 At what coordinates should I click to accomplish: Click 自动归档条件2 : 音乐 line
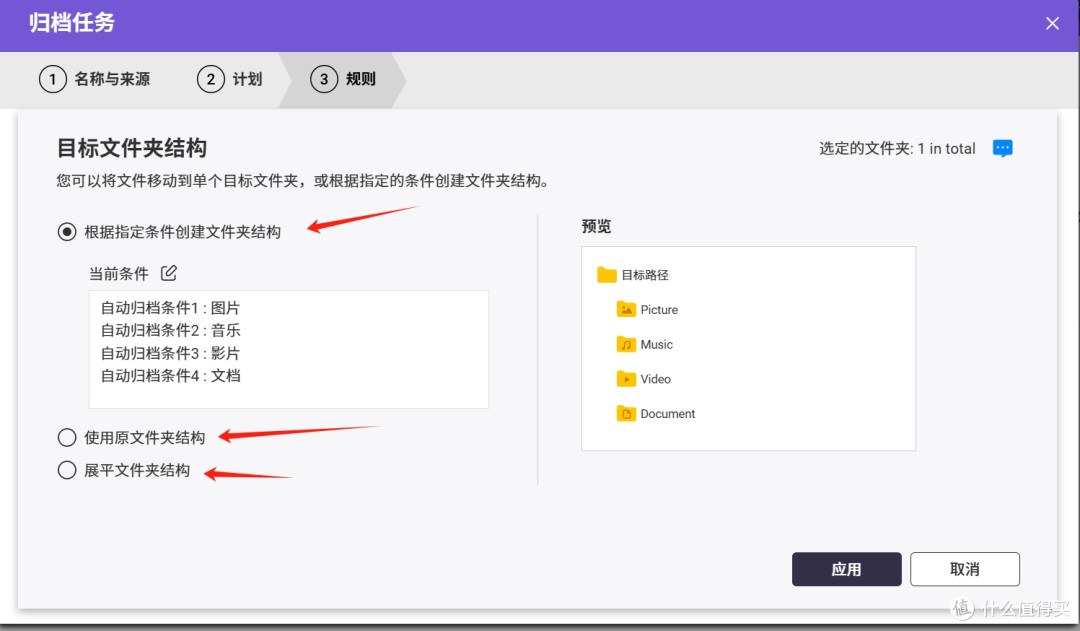(x=170, y=331)
